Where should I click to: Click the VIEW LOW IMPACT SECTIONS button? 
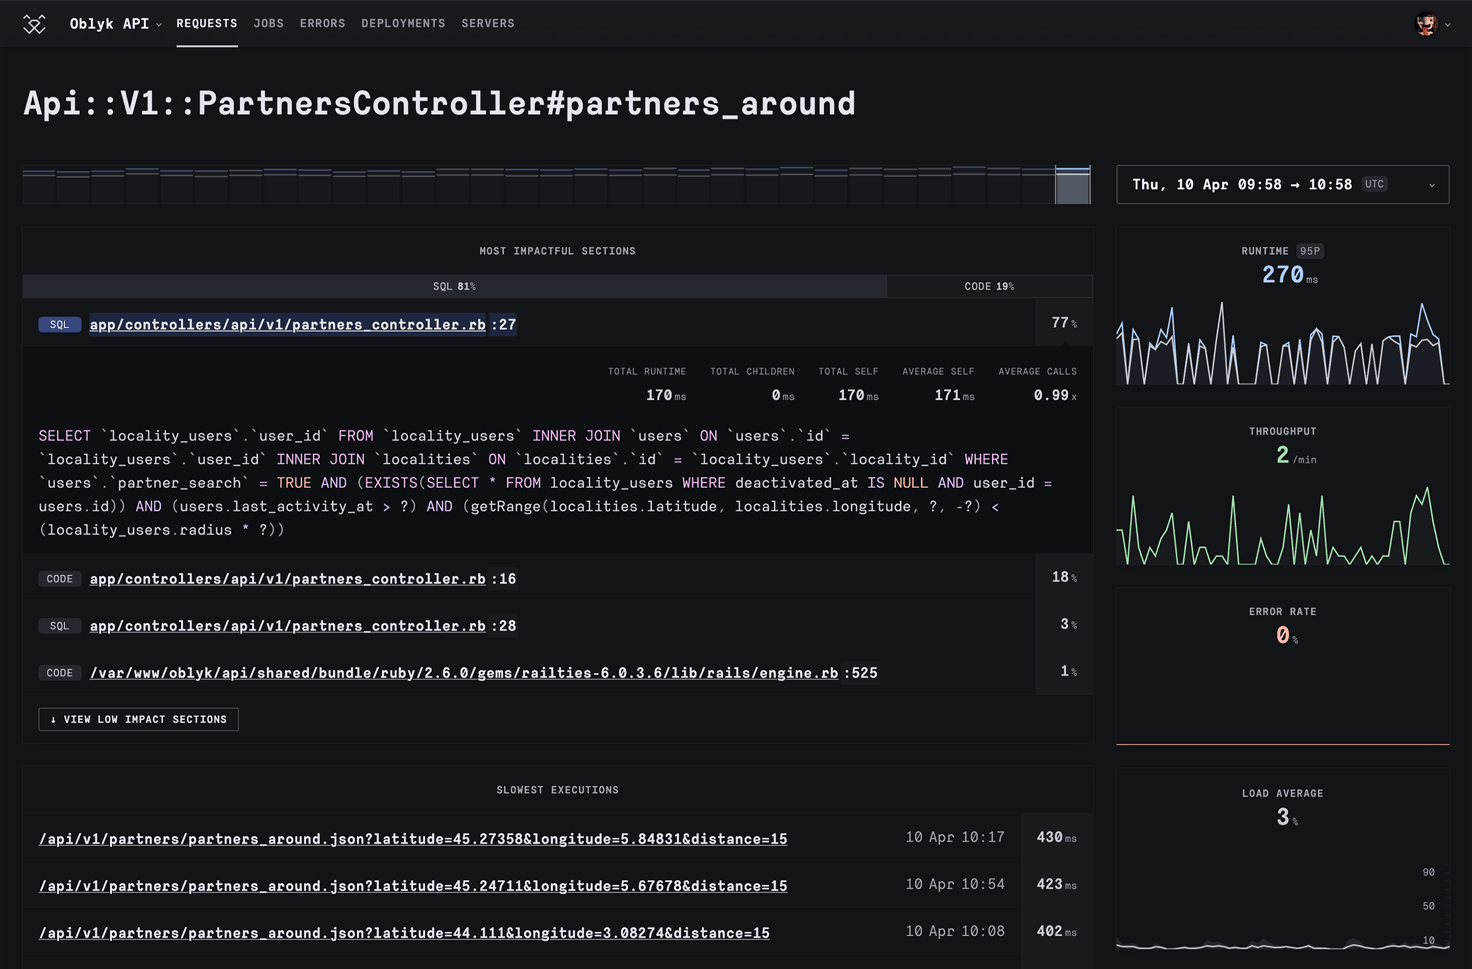138,719
